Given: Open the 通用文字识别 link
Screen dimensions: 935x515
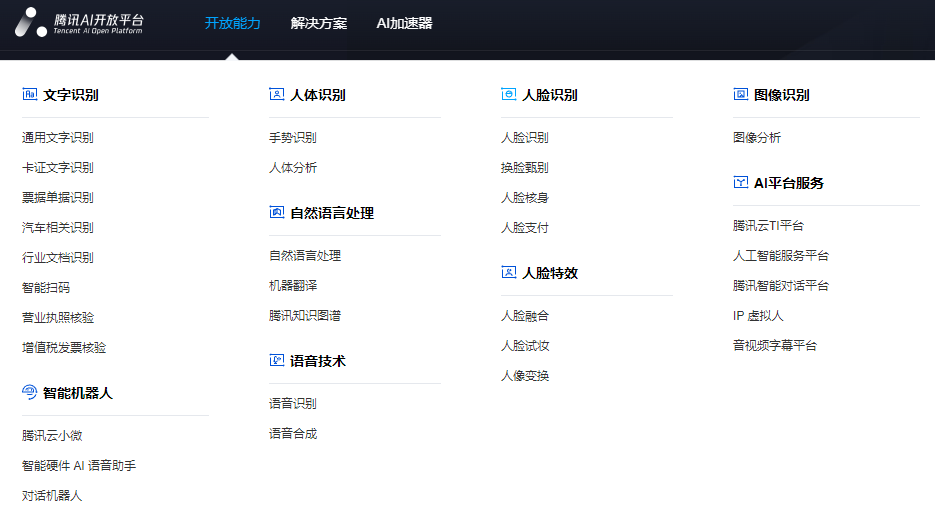Looking at the screenshot, I should click(x=58, y=138).
